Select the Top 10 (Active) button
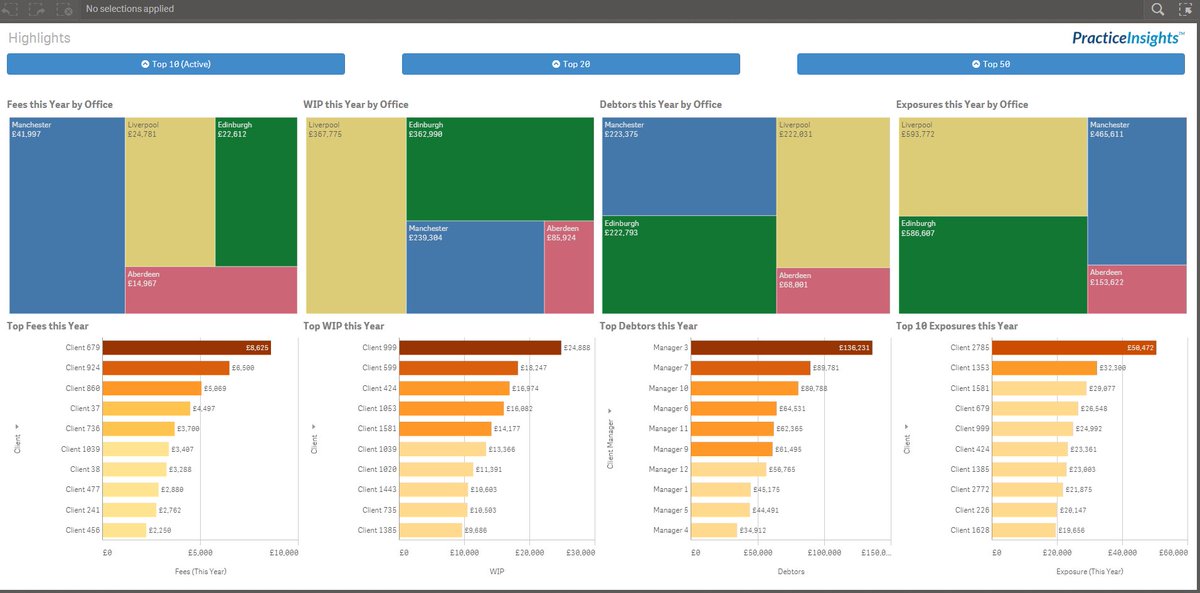This screenshot has height=593, width=1200. 176,64
